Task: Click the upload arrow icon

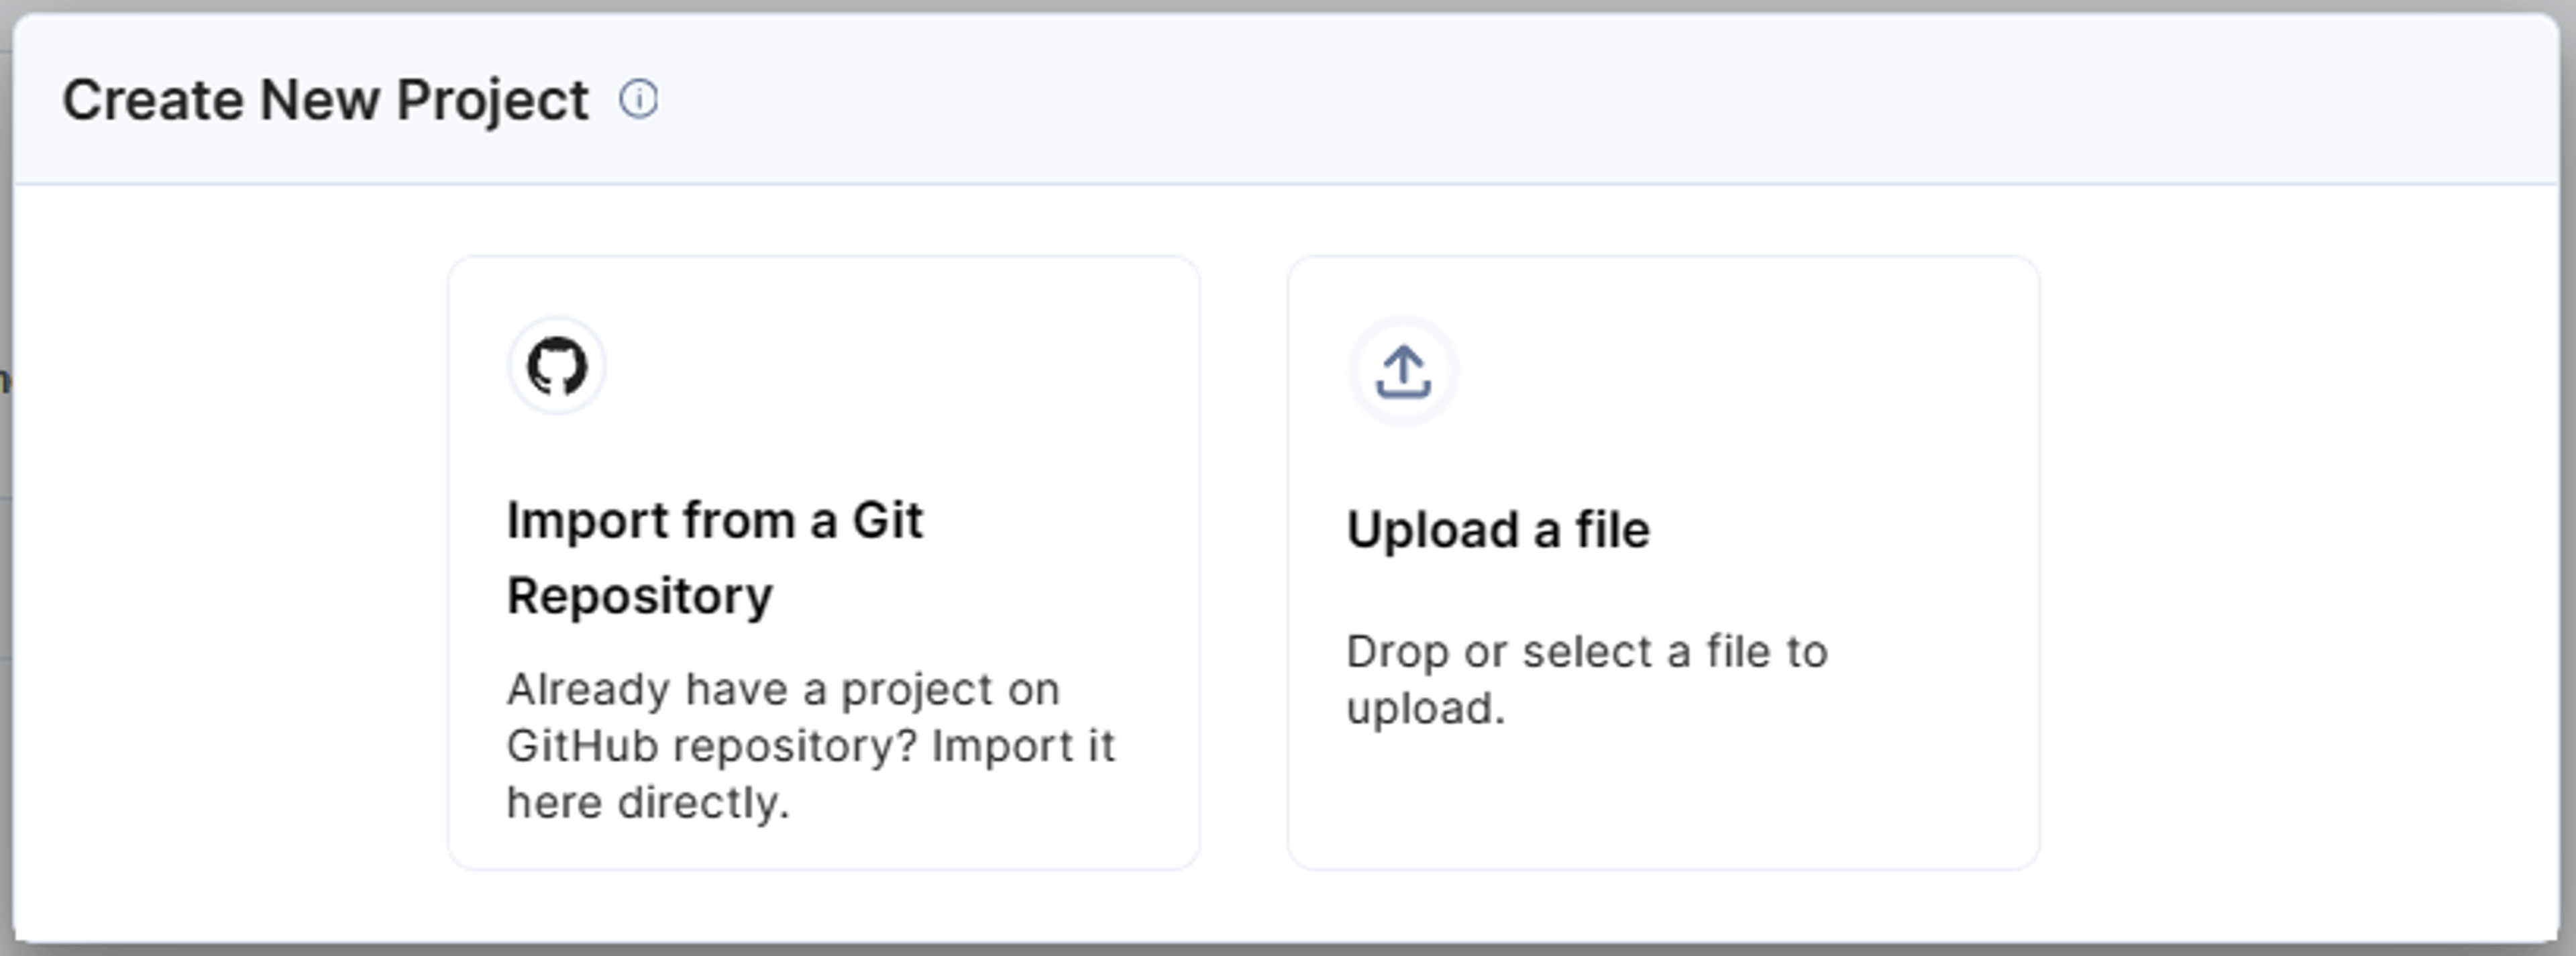Action: point(1403,372)
